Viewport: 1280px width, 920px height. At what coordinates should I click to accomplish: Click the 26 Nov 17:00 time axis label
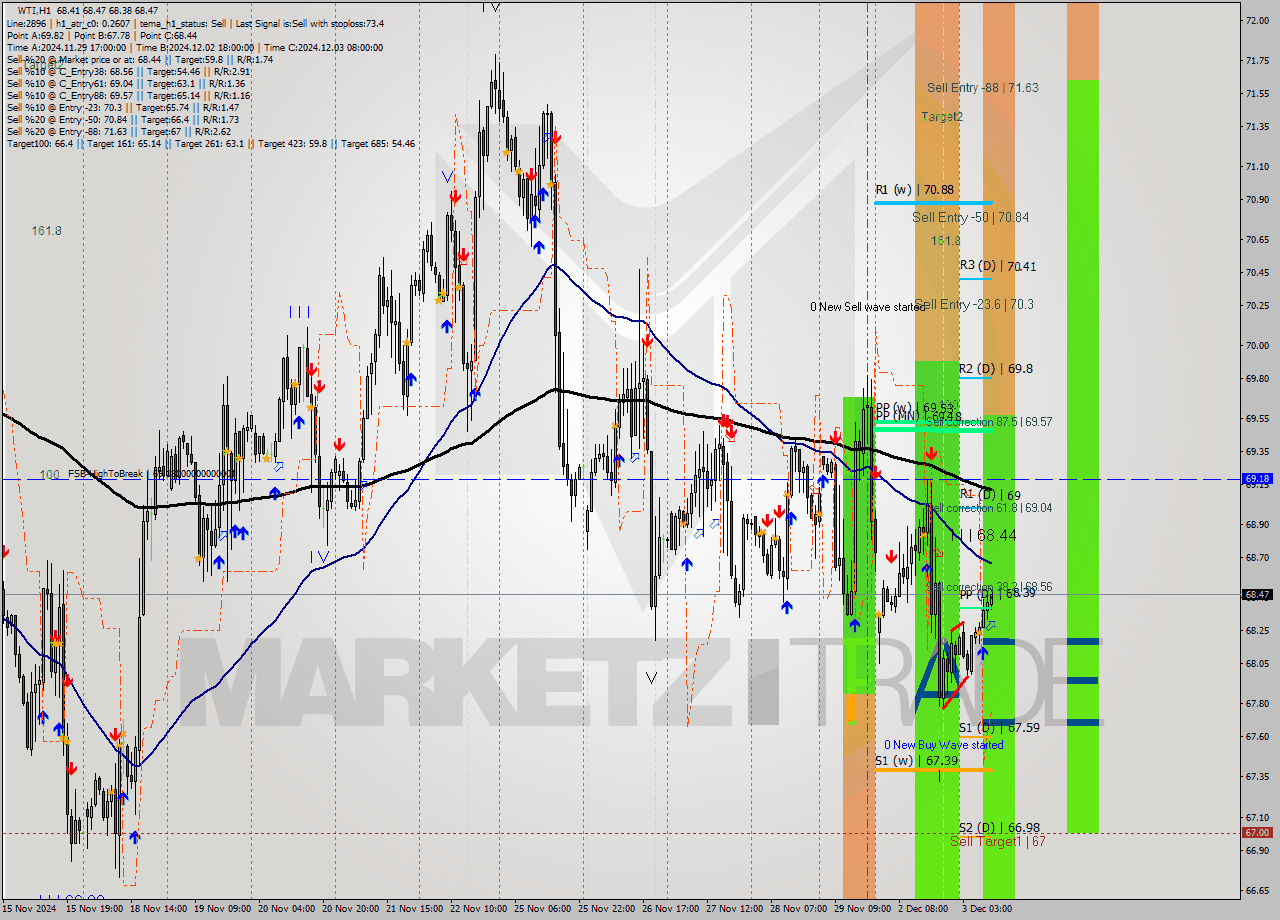(672, 909)
